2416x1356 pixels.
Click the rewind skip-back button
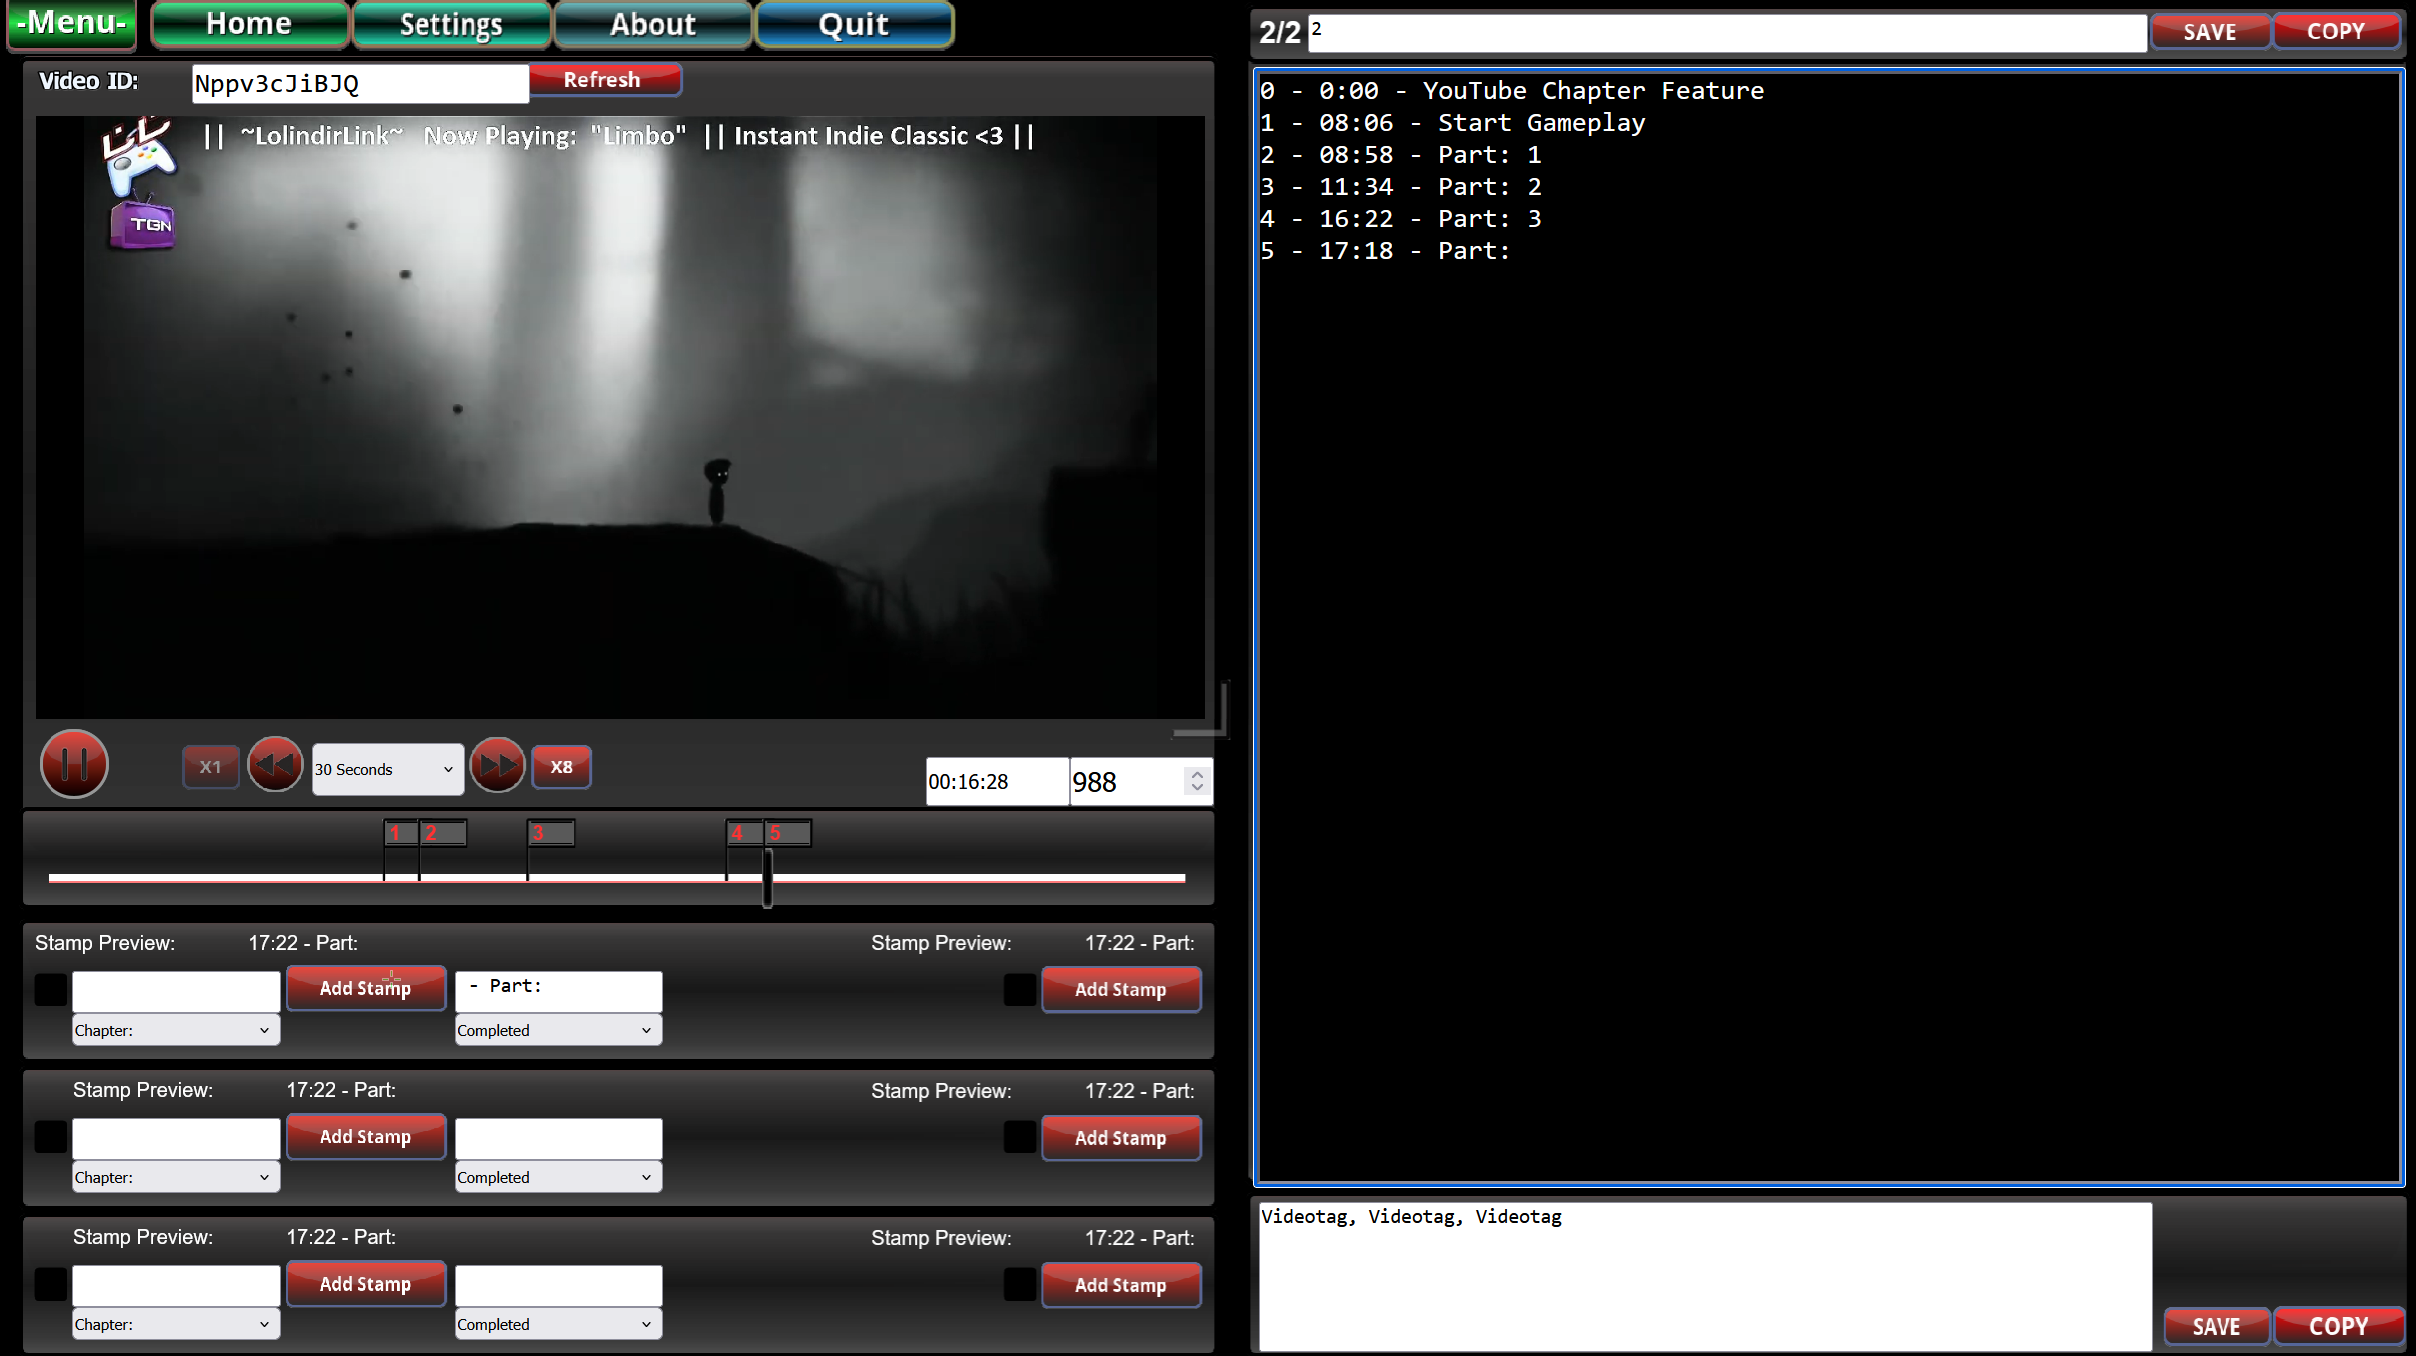click(x=275, y=766)
